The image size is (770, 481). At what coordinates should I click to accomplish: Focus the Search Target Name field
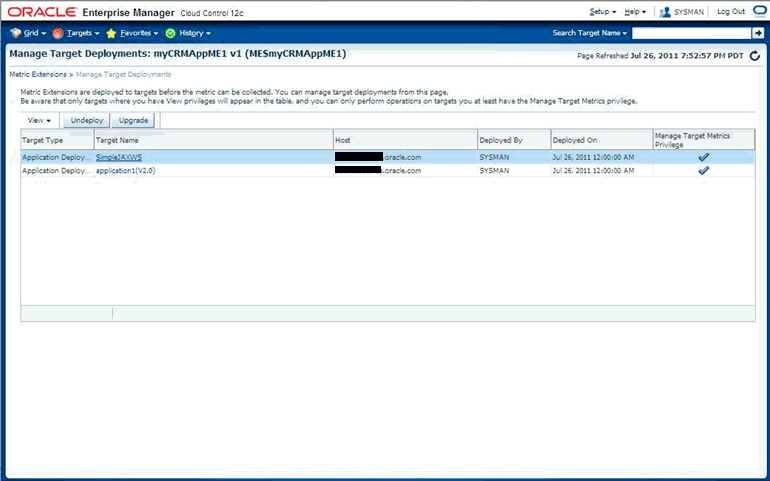691,33
